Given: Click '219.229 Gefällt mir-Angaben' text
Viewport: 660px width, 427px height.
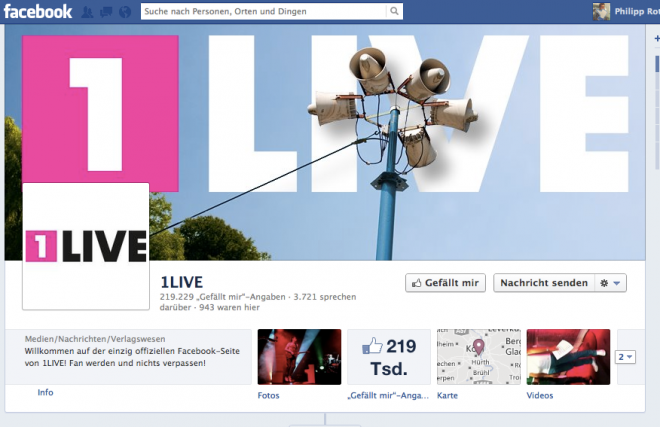Looking at the screenshot, I should [x=223, y=297].
